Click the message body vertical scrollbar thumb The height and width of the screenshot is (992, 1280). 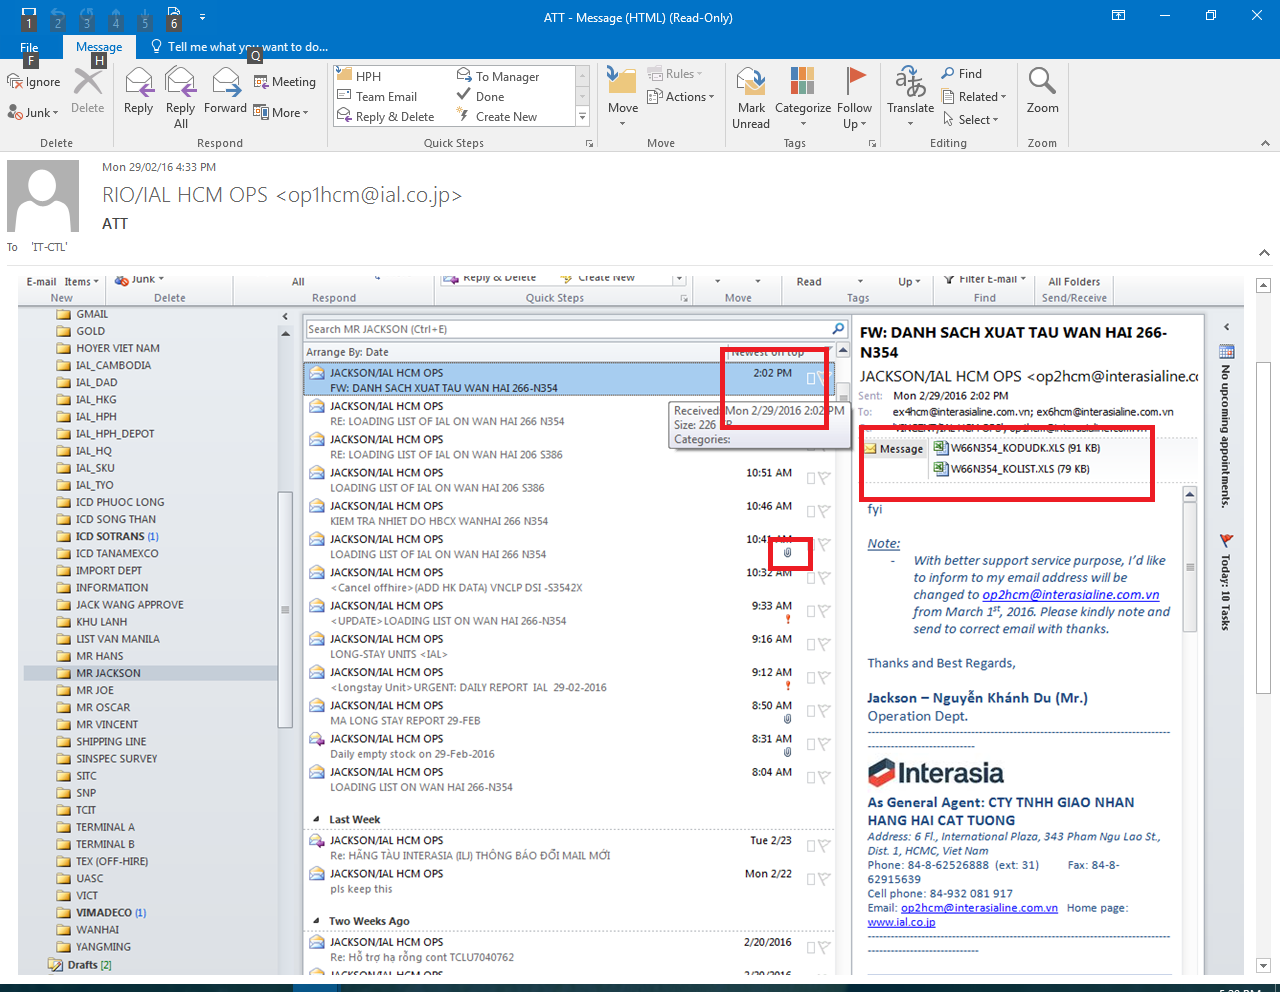(x=1264, y=527)
